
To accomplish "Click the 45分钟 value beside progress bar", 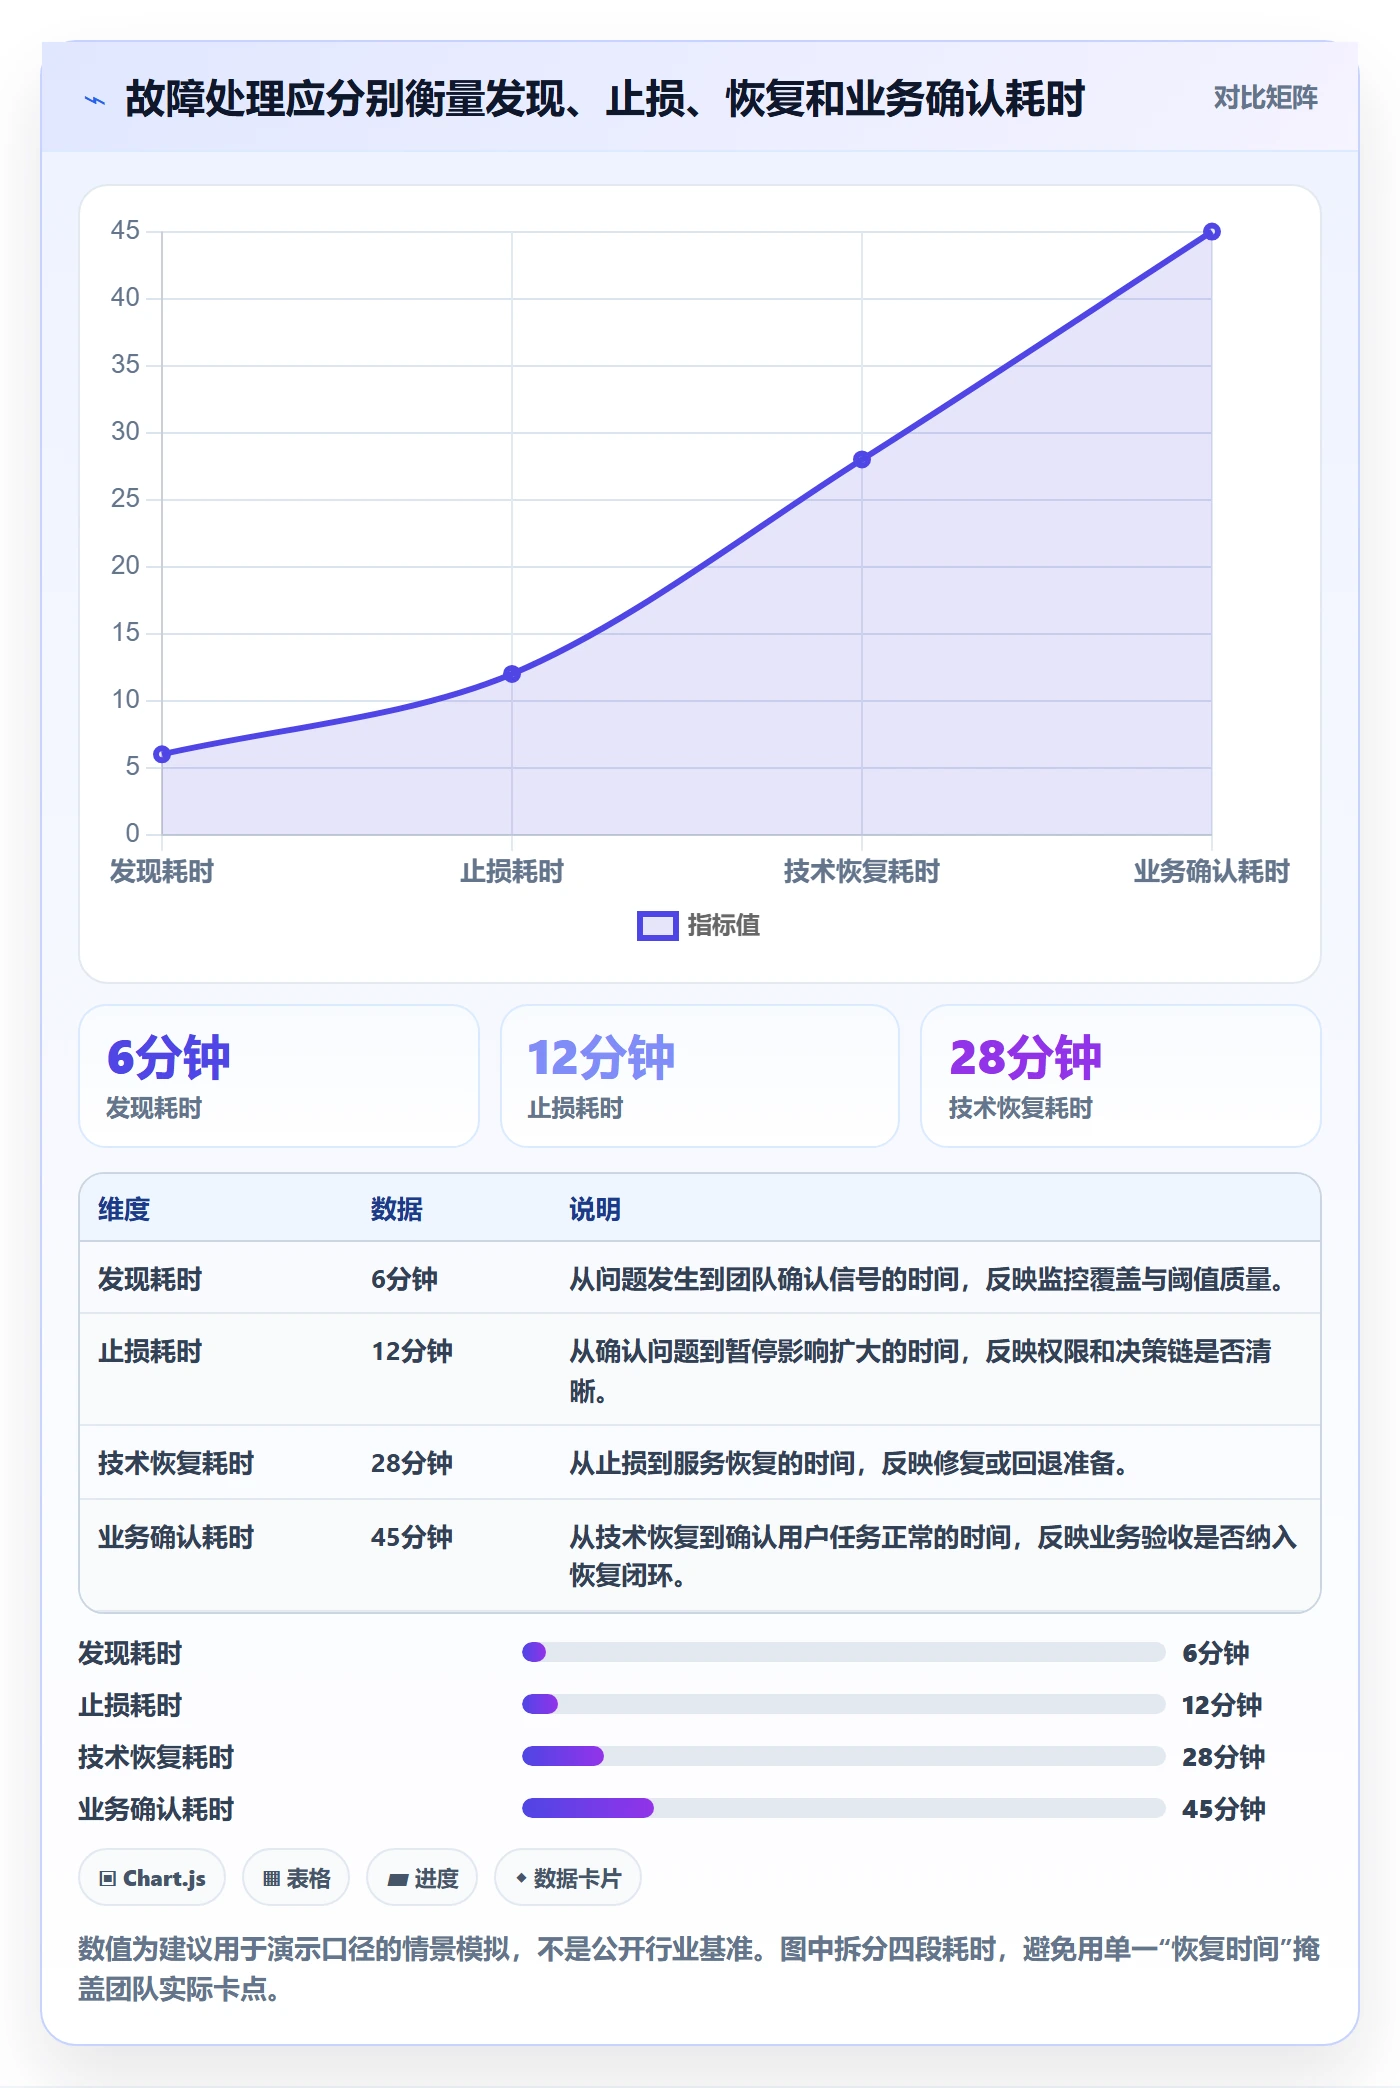I will coord(1224,1809).
